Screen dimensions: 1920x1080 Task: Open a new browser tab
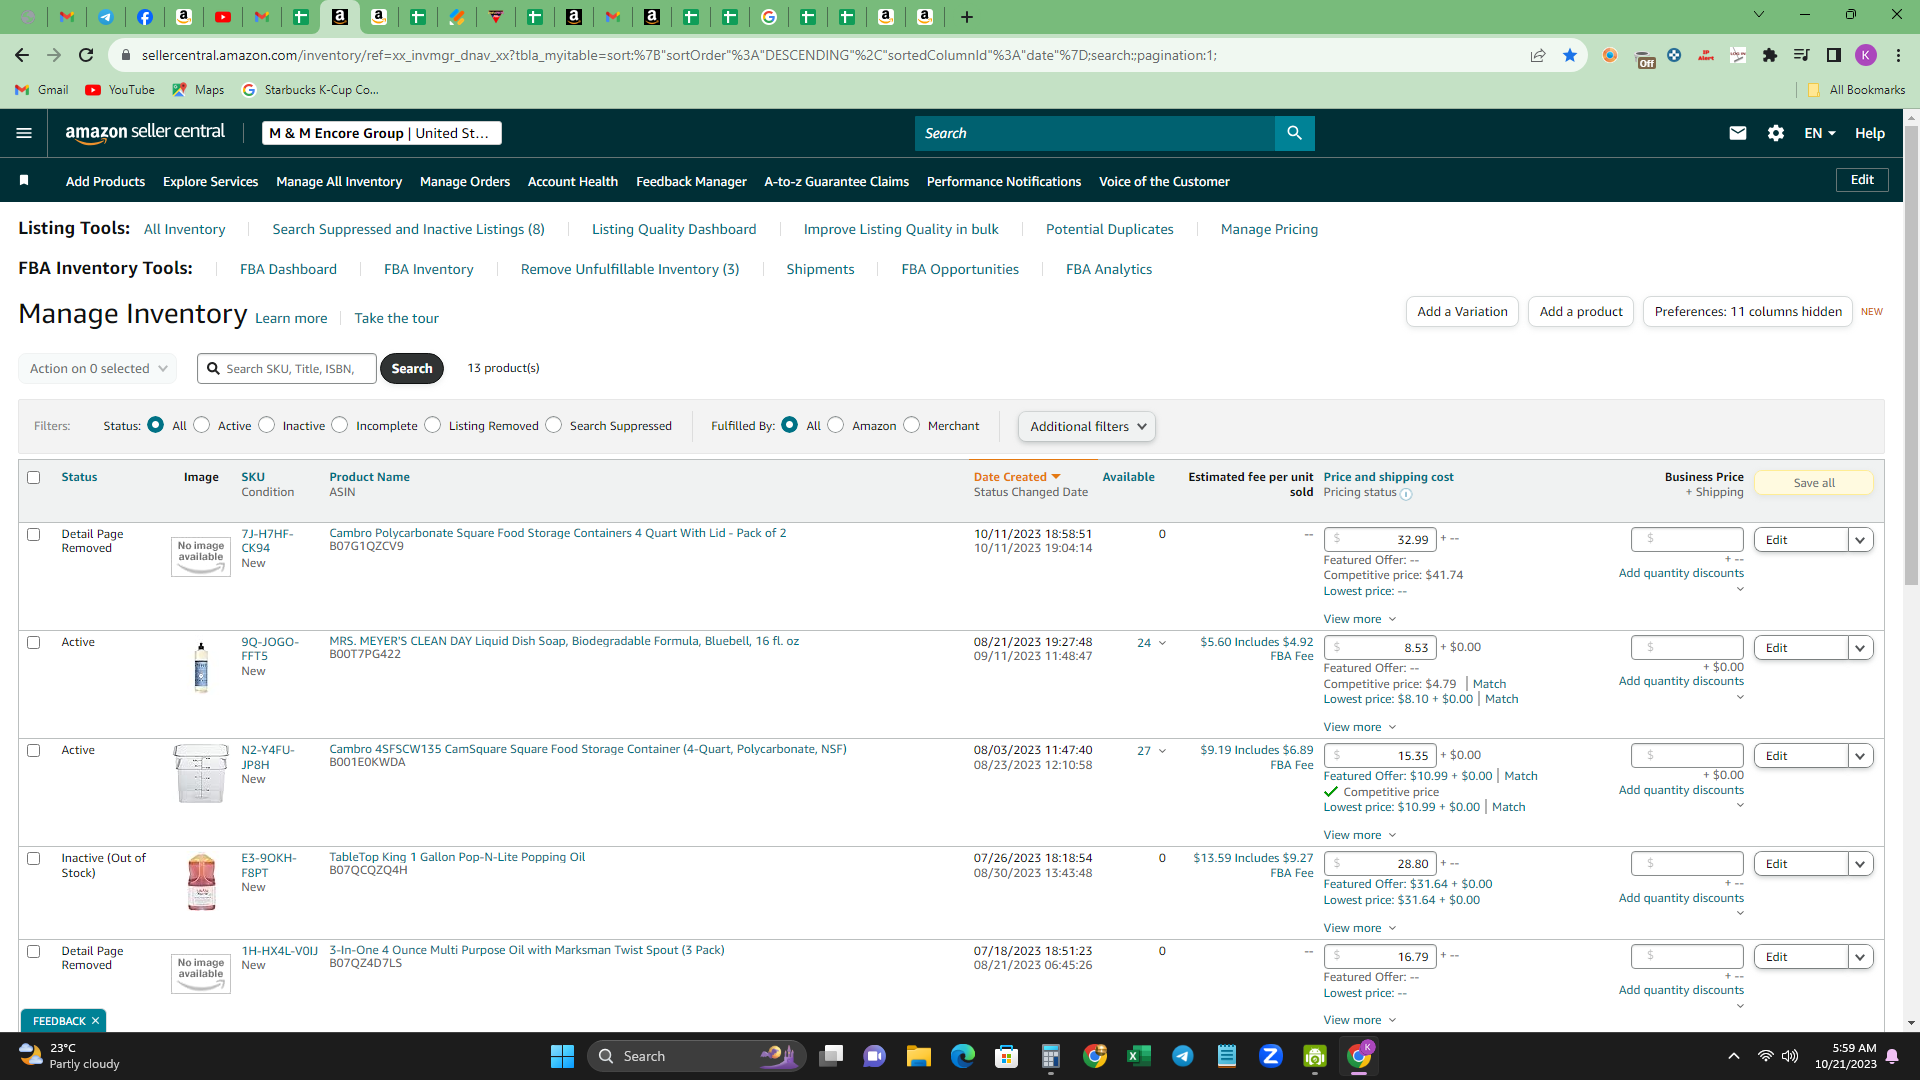click(966, 17)
